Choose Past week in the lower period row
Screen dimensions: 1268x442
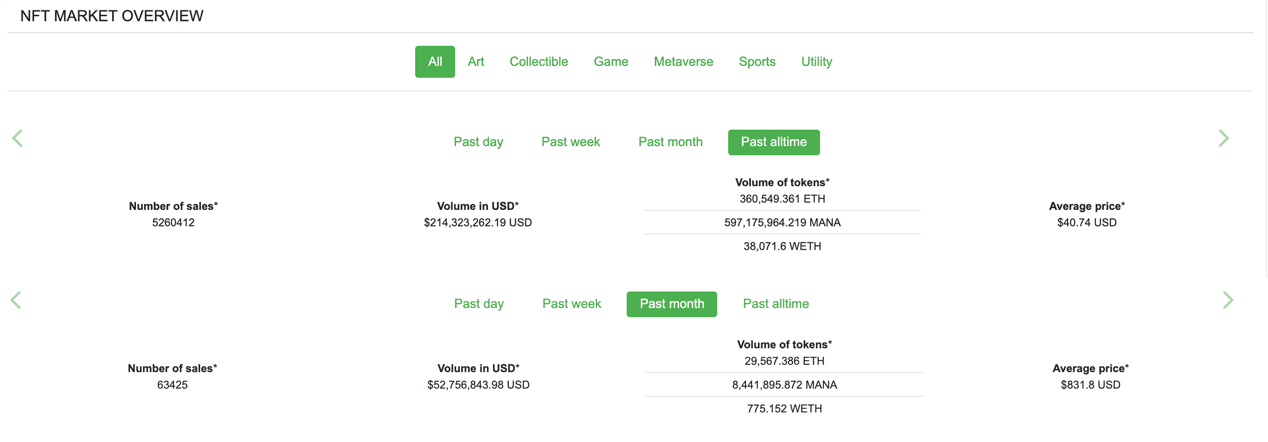point(571,304)
